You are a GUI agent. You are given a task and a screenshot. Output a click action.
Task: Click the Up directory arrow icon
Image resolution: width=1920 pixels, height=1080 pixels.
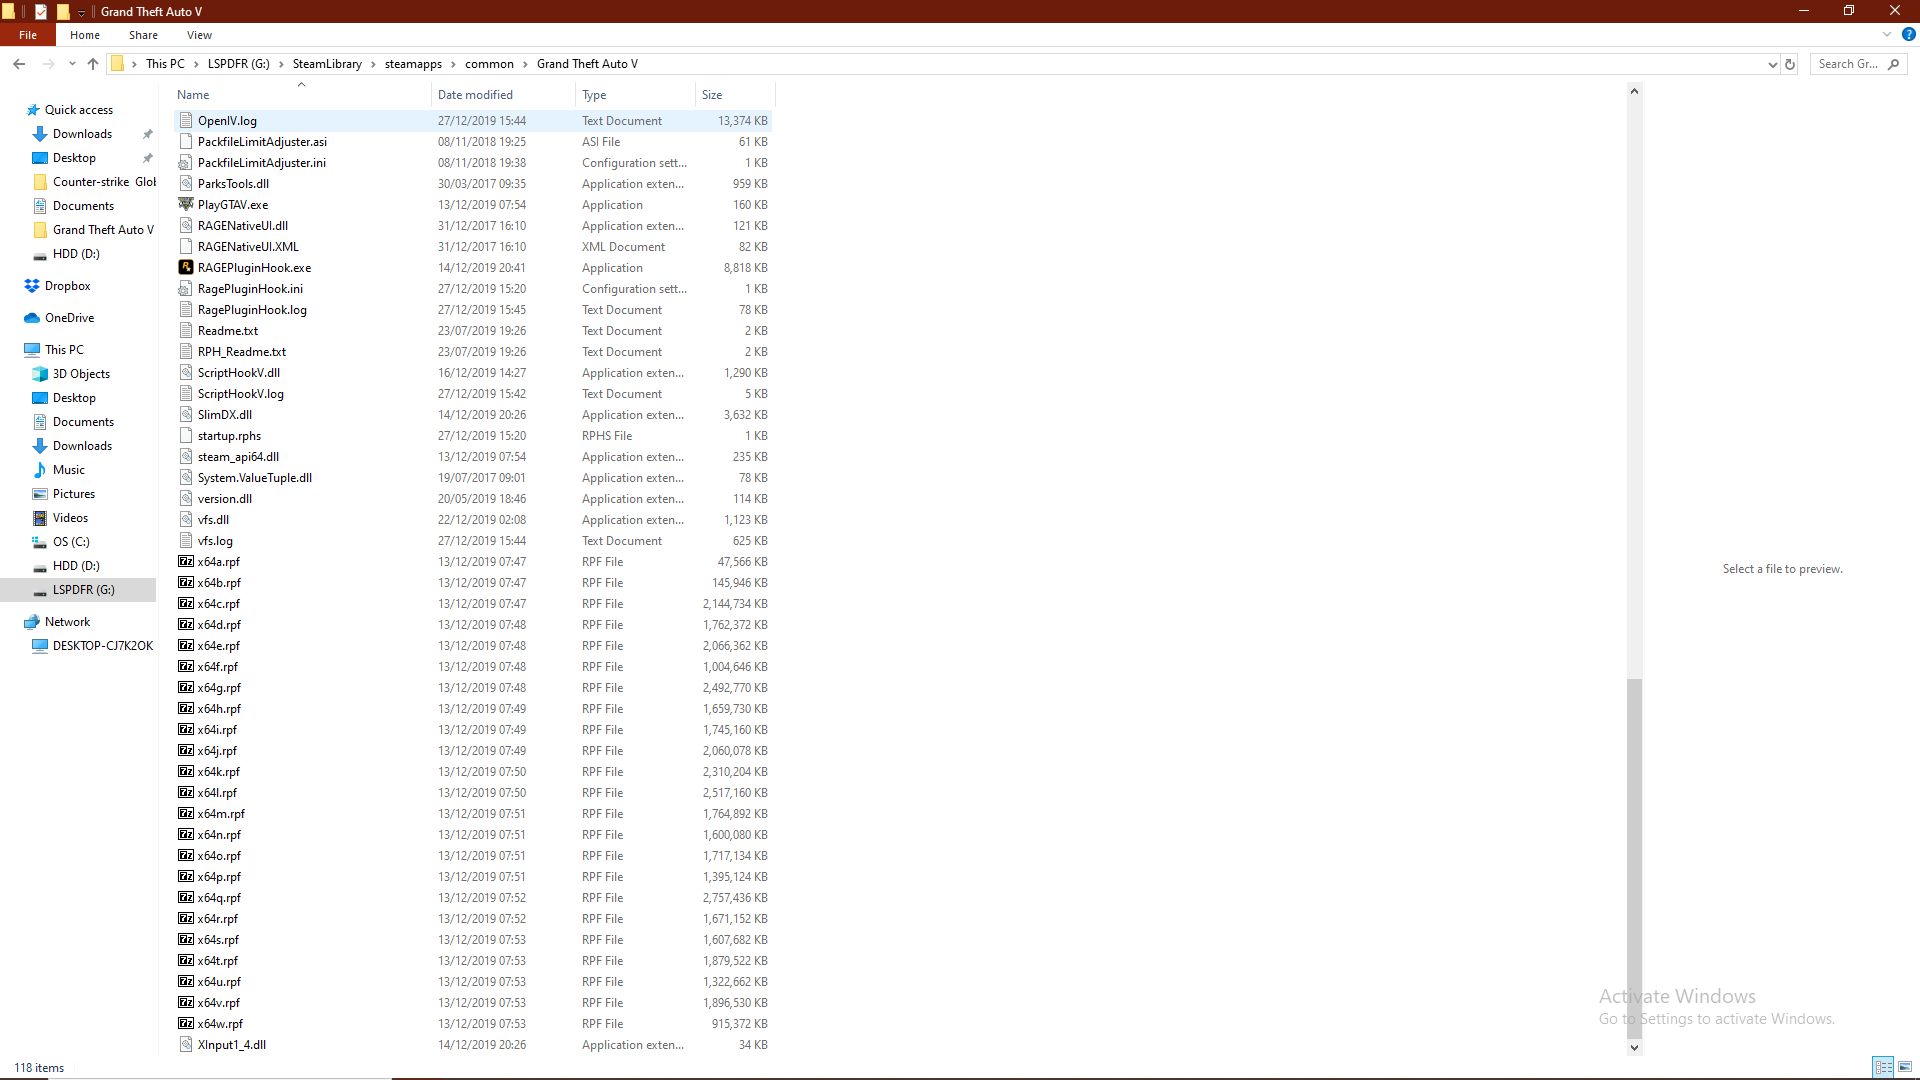tap(93, 64)
